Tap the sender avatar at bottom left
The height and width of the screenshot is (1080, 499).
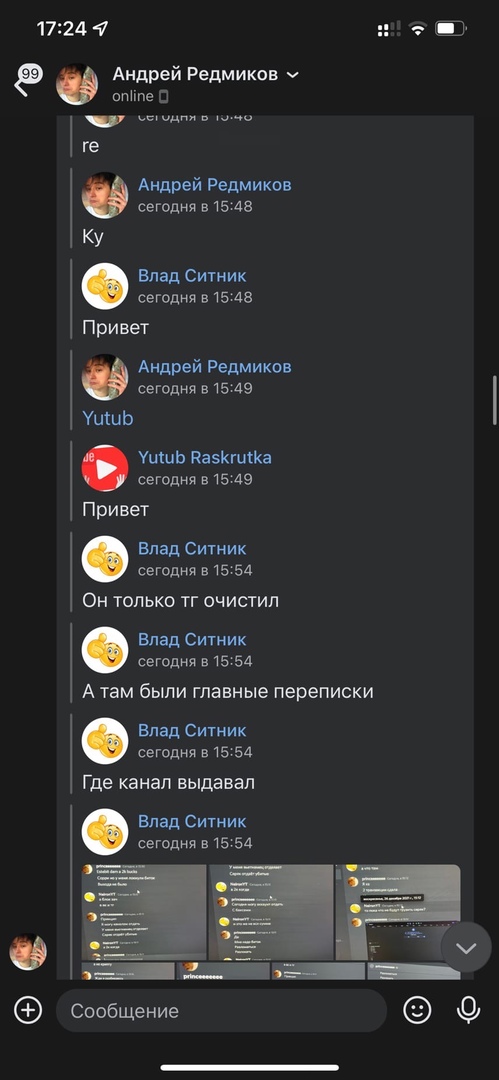pyautogui.click(x=28, y=952)
